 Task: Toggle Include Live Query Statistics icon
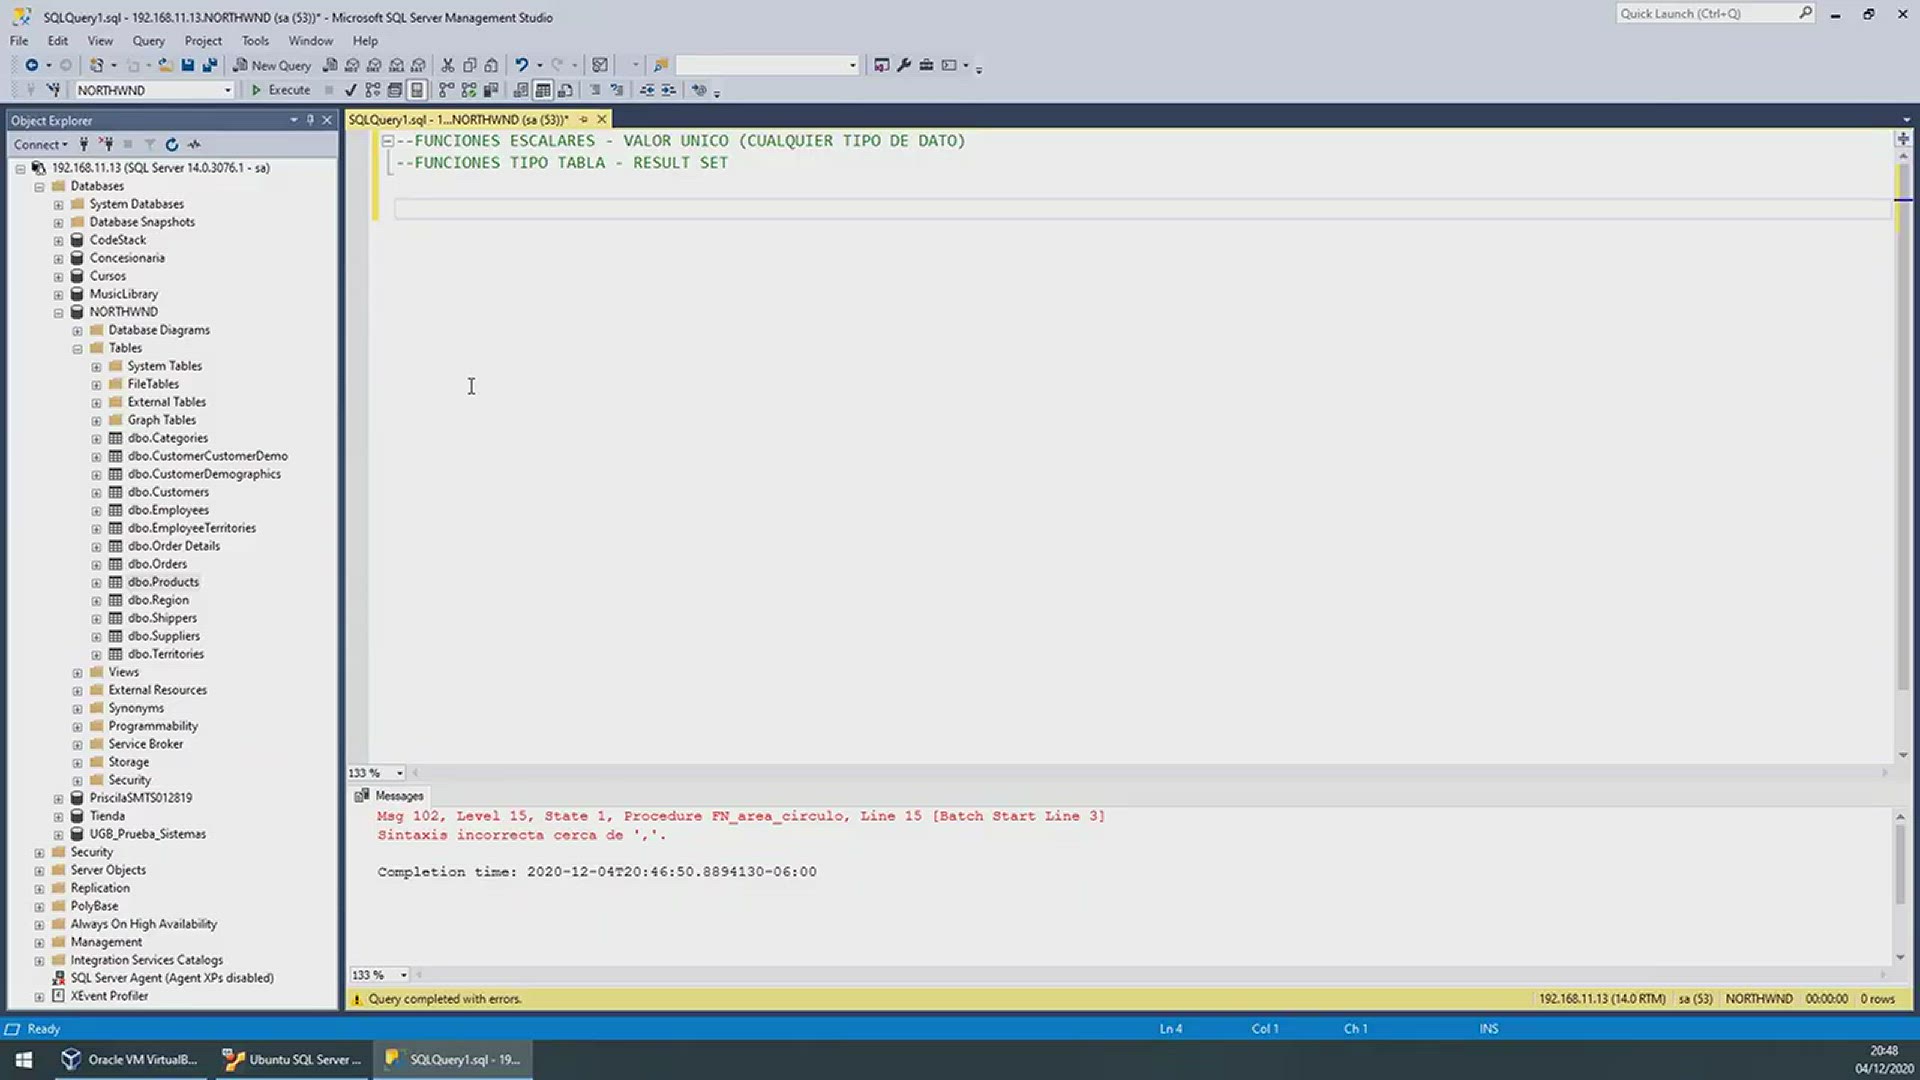coord(469,90)
